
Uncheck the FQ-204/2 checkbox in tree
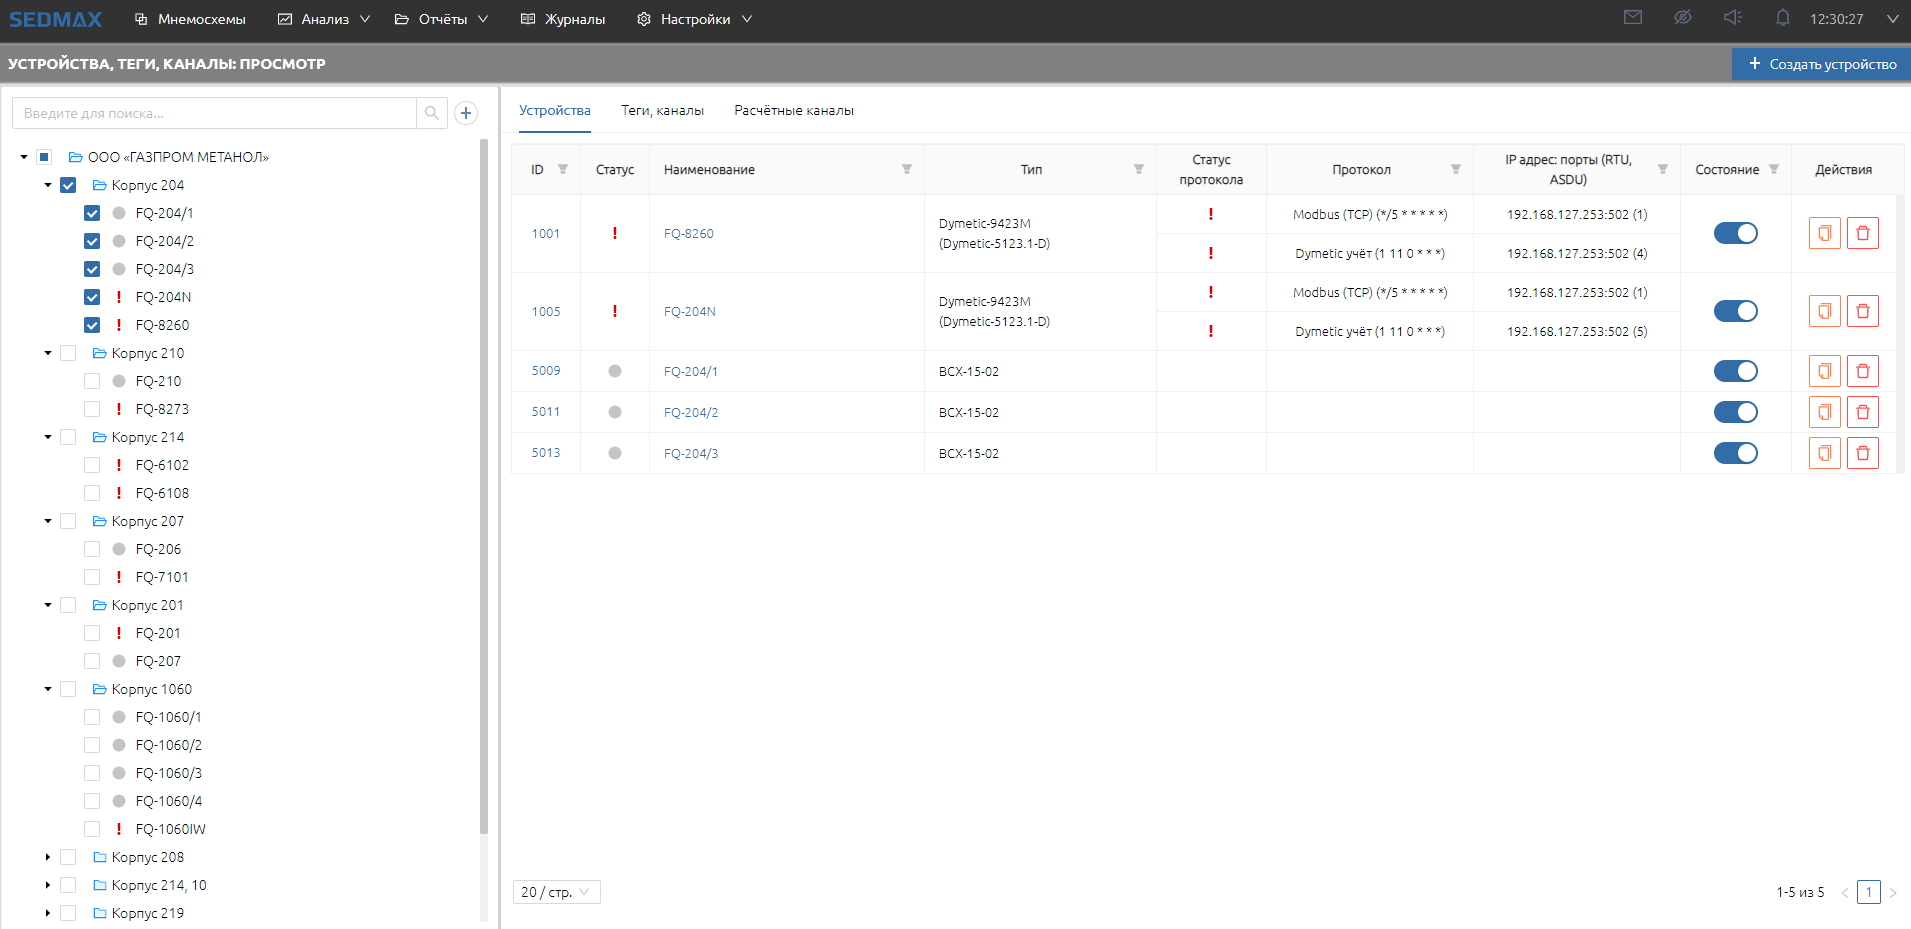(x=92, y=241)
